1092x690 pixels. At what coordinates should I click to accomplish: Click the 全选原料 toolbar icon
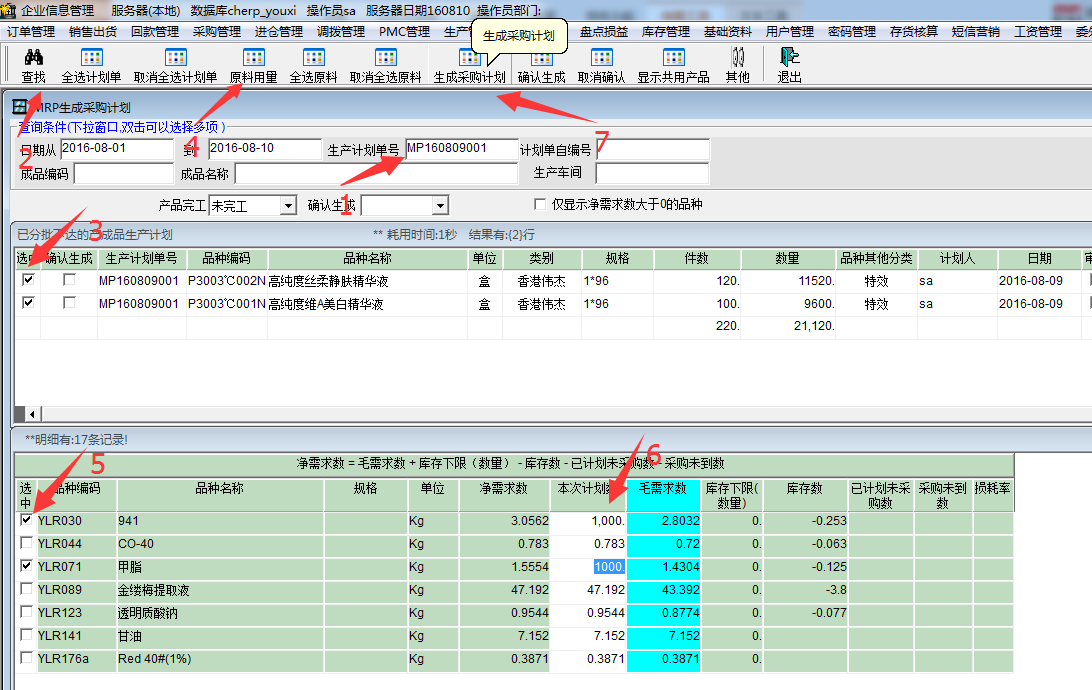[x=313, y=58]
